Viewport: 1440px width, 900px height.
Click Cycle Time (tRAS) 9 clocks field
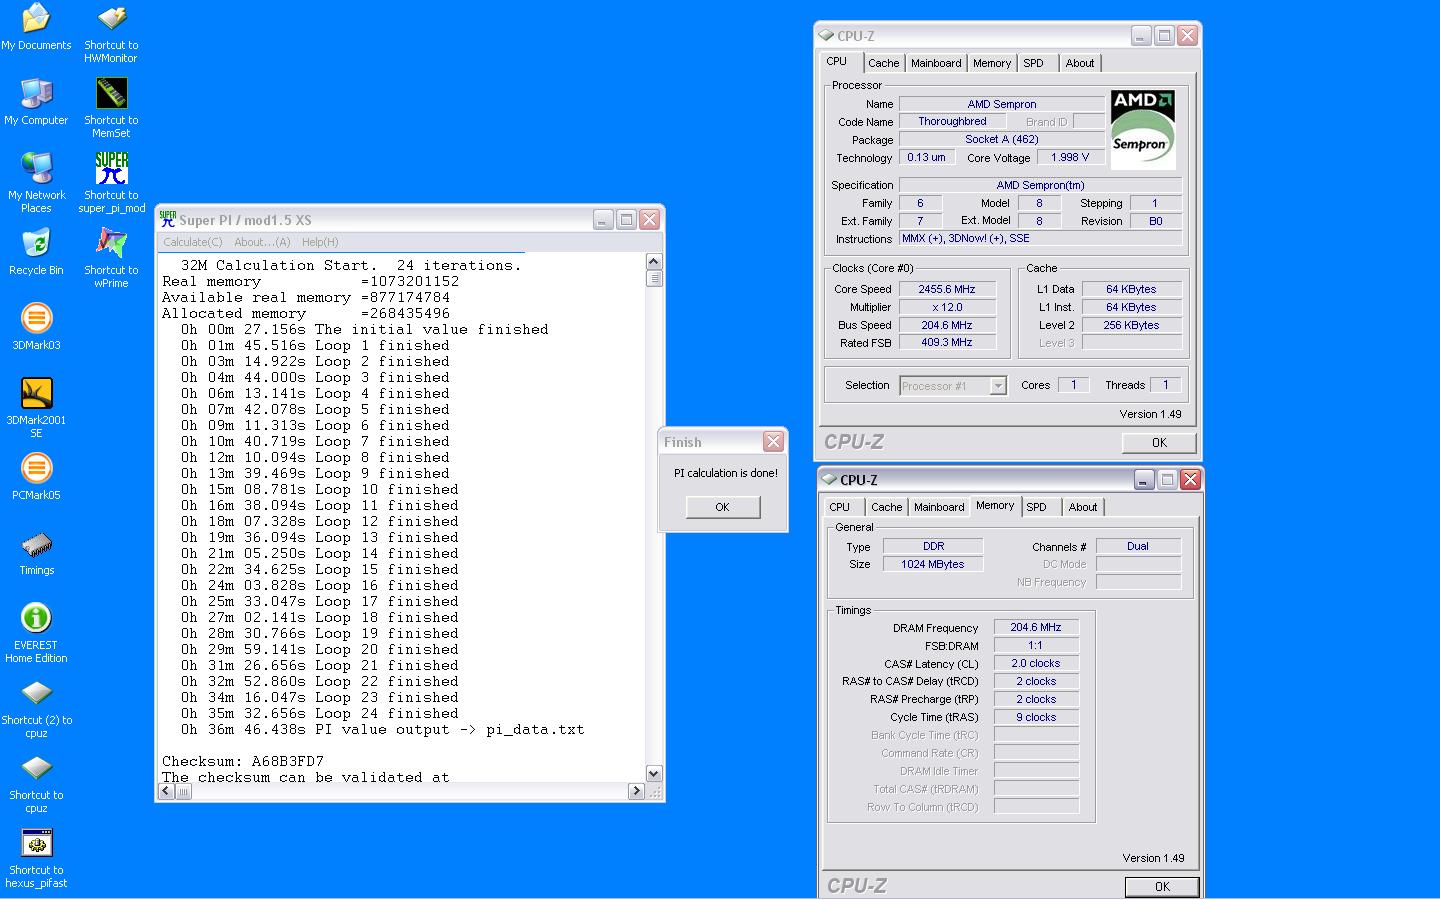point(1036,717)
